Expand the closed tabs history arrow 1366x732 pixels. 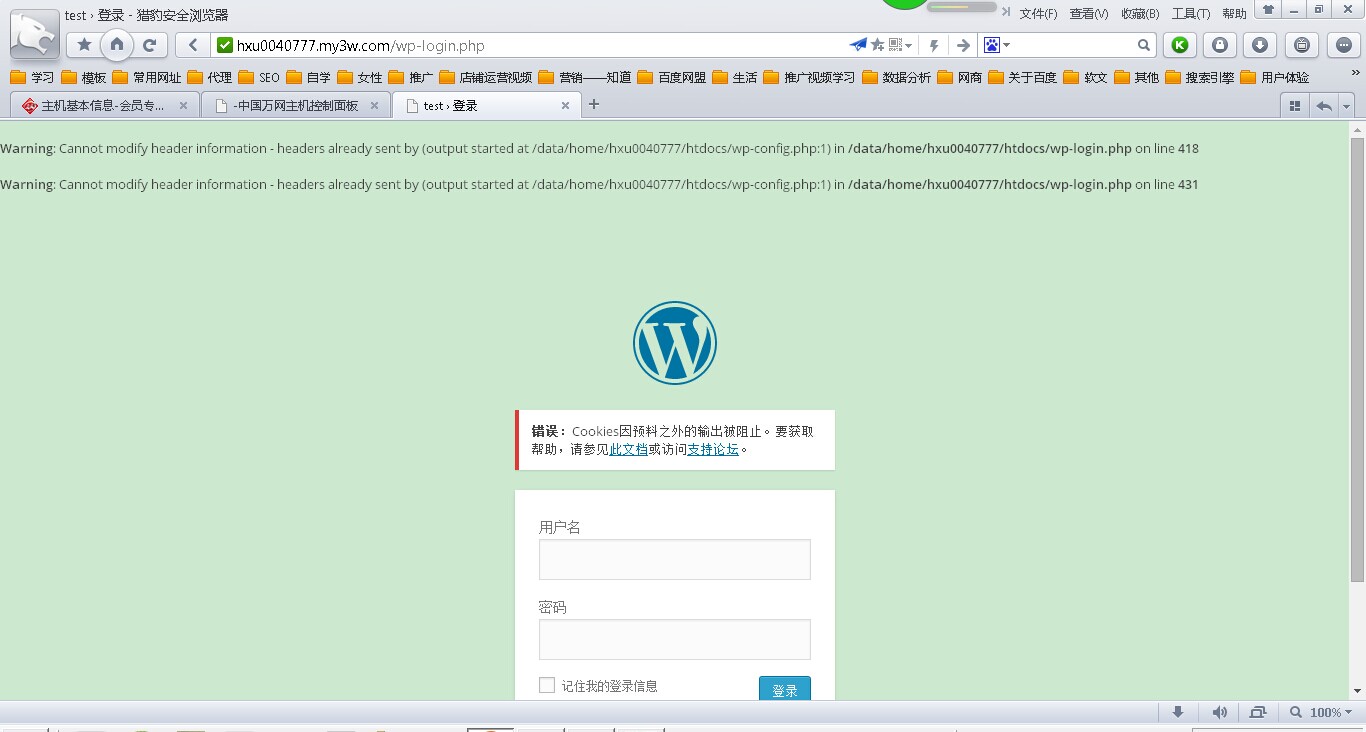1346,106
